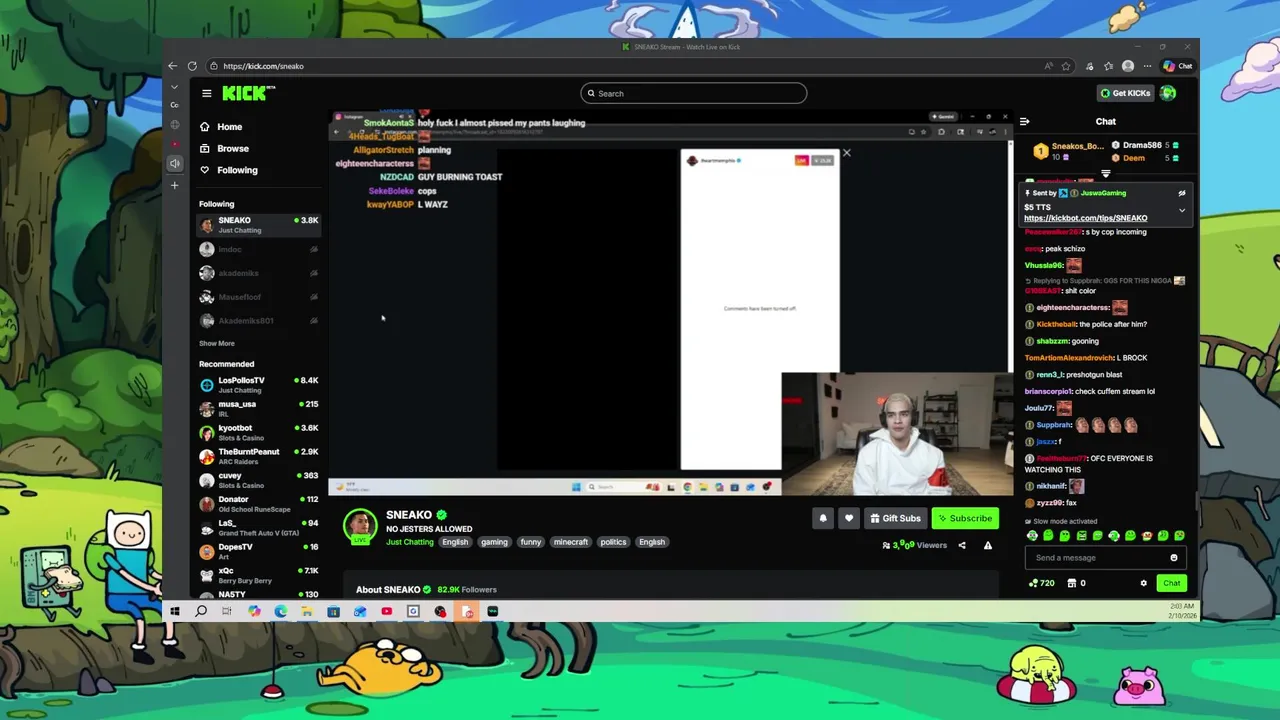Click the Gift Subs button
The image size is (1280, 720).
pos(894,518)
